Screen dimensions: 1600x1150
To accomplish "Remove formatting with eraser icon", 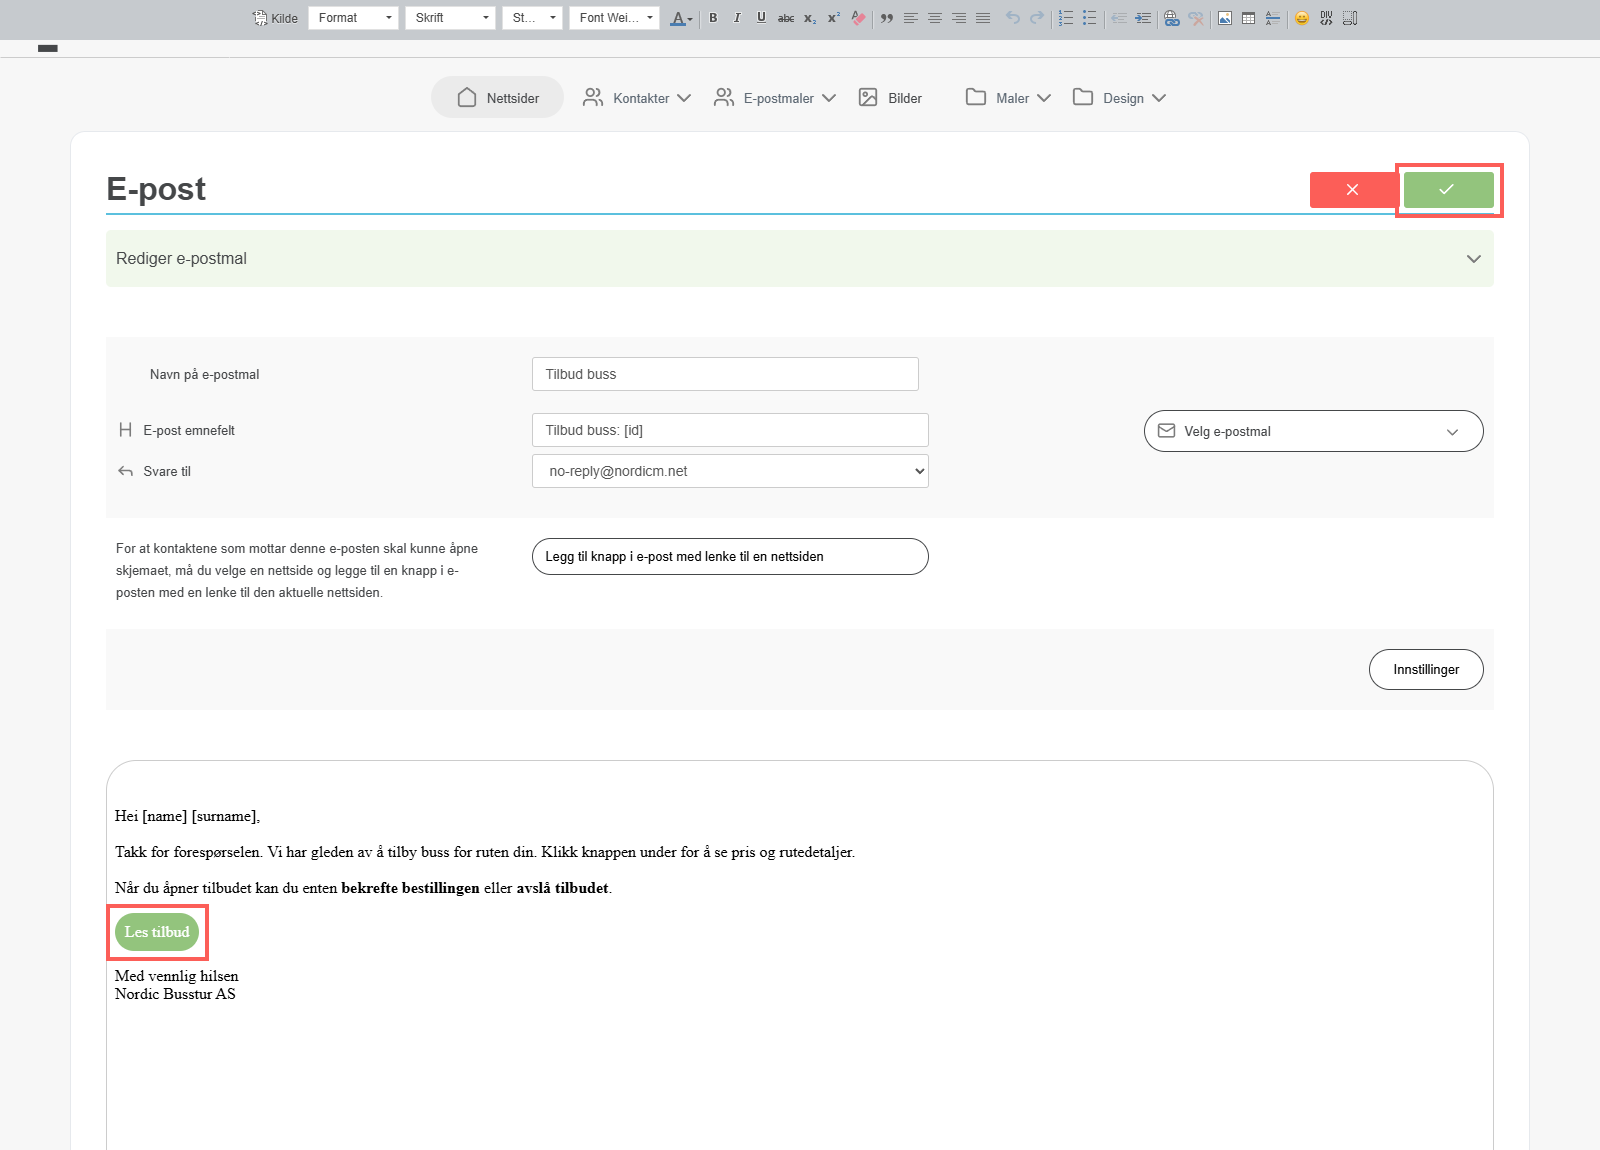I will pos(858,18).
